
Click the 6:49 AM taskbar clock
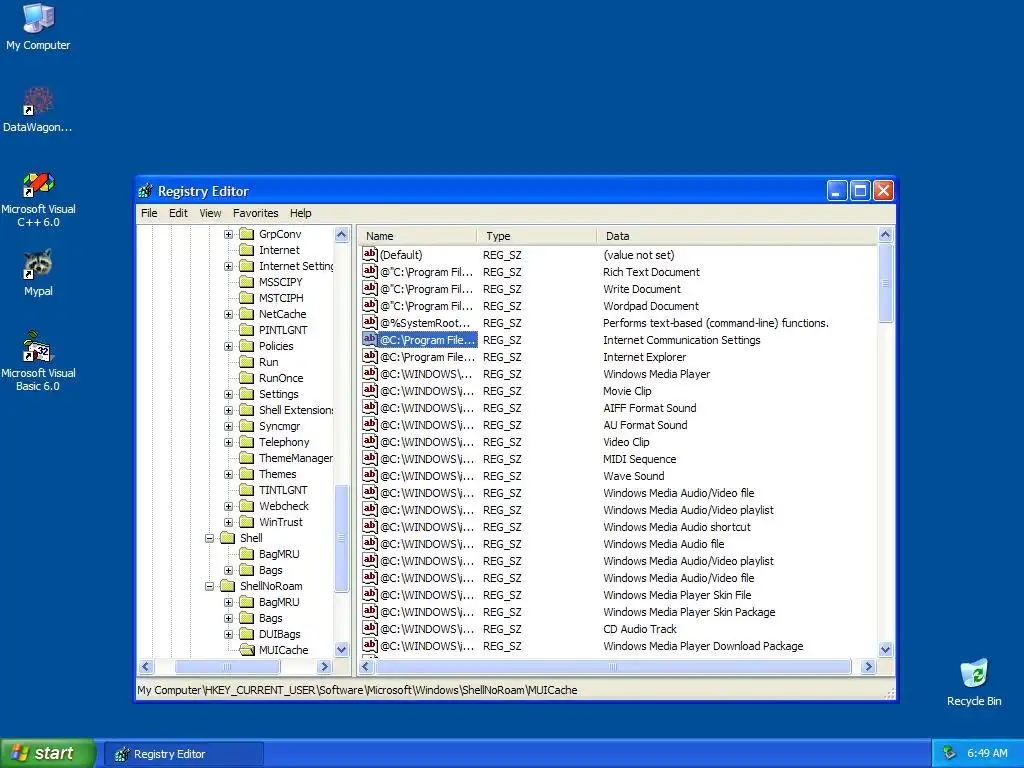987,753
